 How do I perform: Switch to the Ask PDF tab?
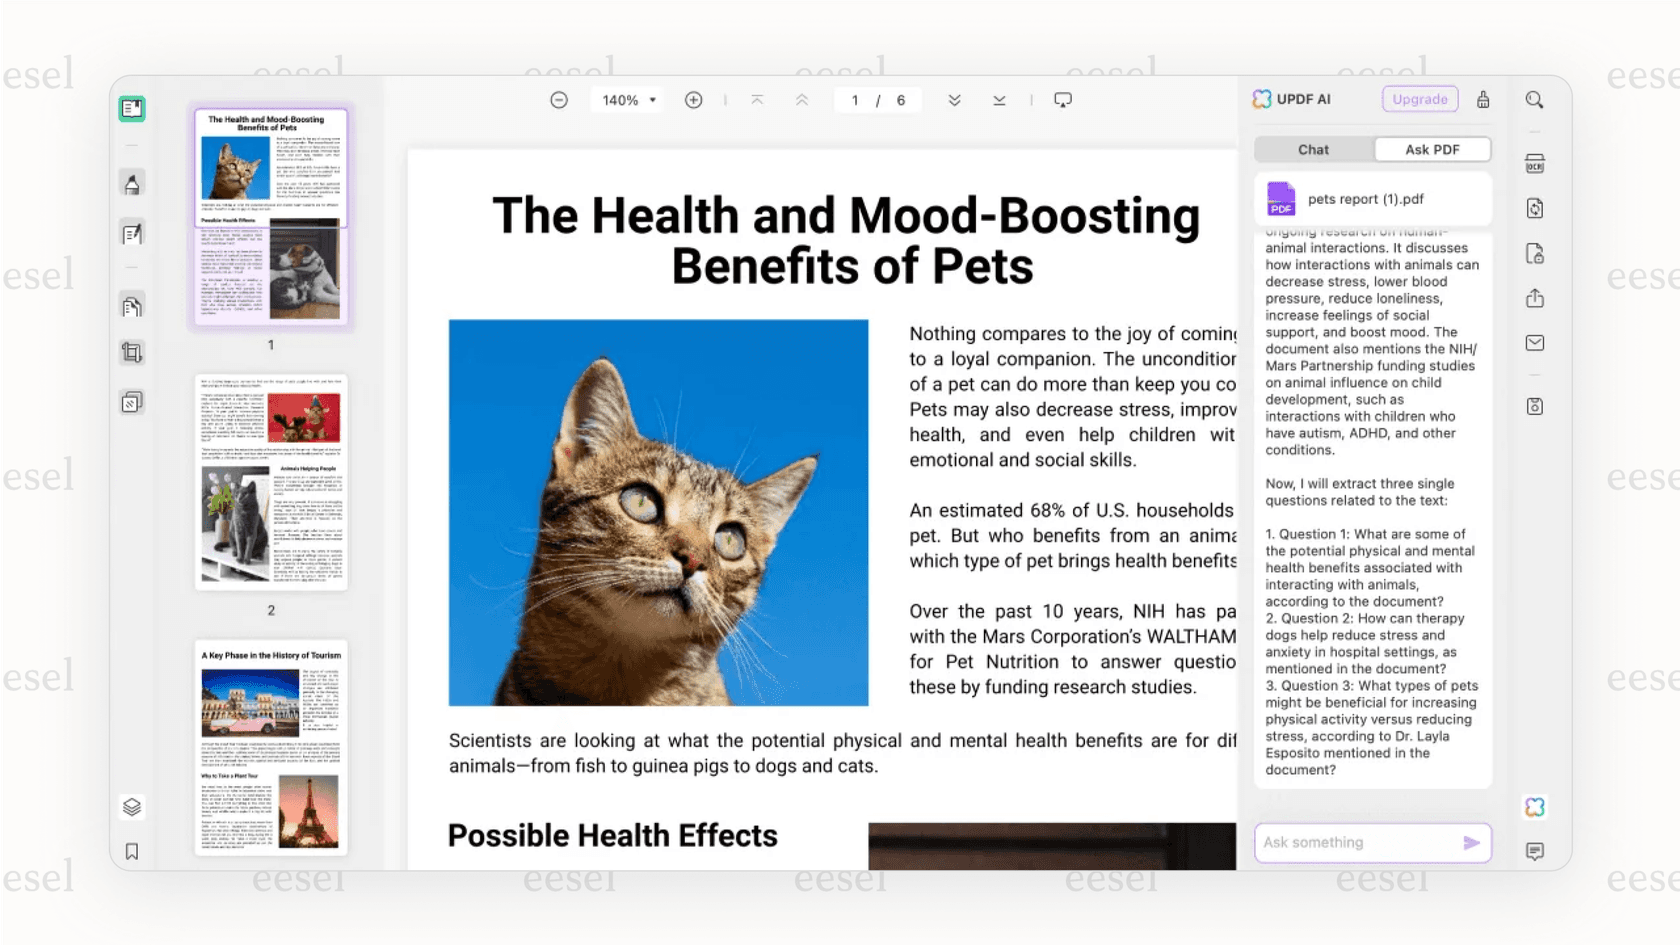click(x=1432, y=149)
